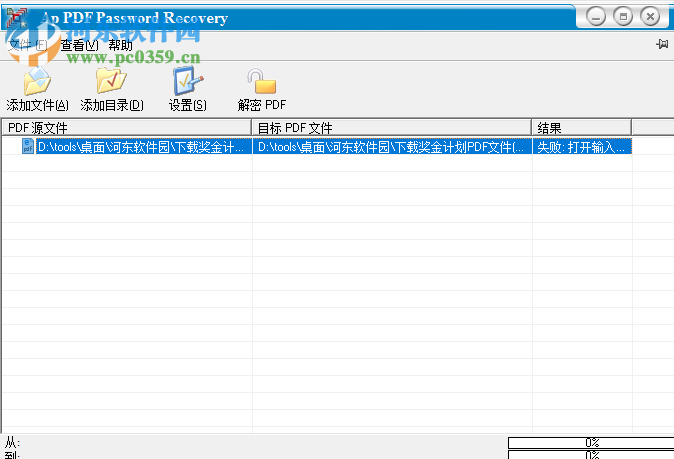
Task: Click the Add File (添加文件) toolbar icon
Action: click(37, 81)
